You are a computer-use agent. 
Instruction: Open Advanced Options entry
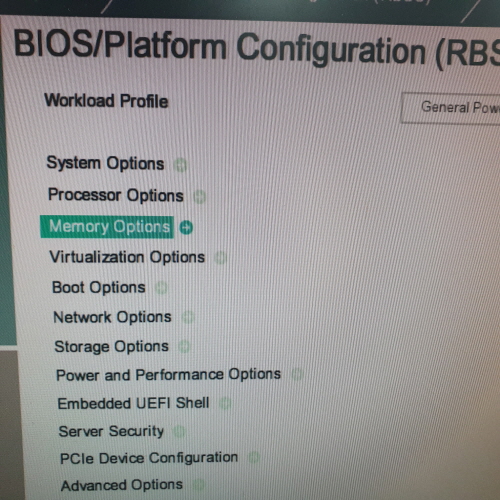pos(122,485)
